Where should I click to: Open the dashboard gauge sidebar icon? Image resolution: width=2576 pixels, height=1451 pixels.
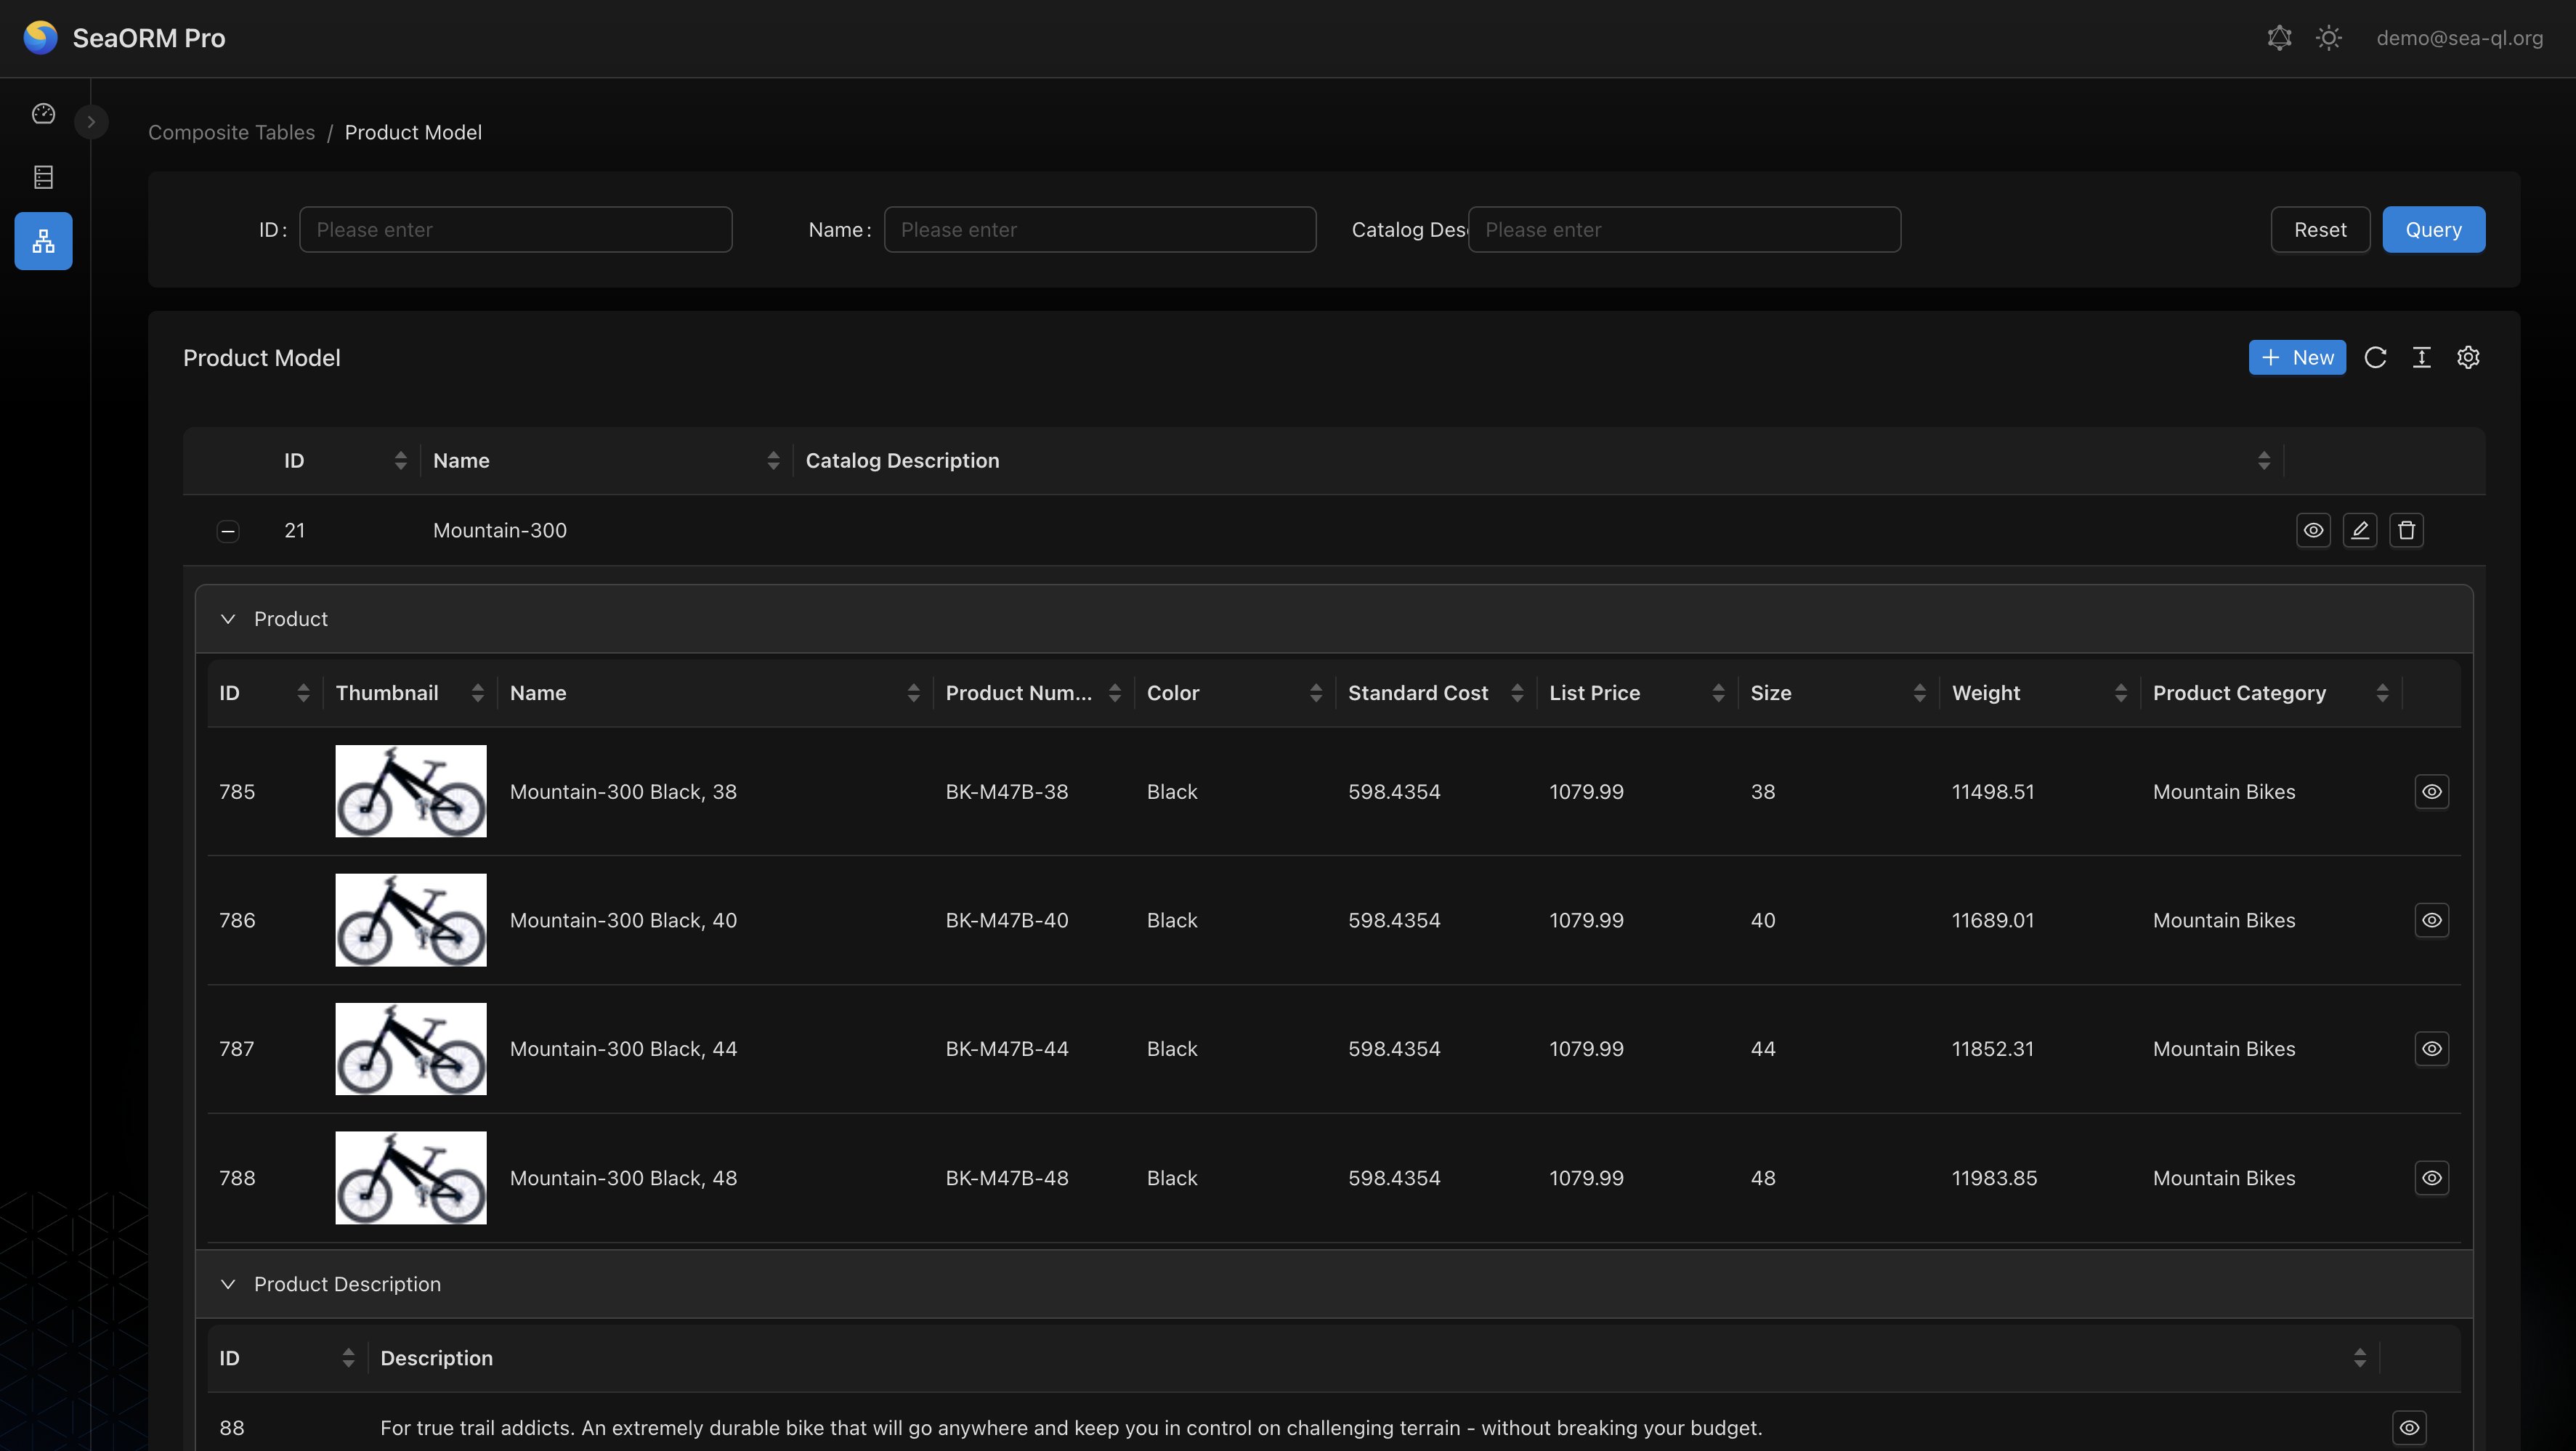43,114
